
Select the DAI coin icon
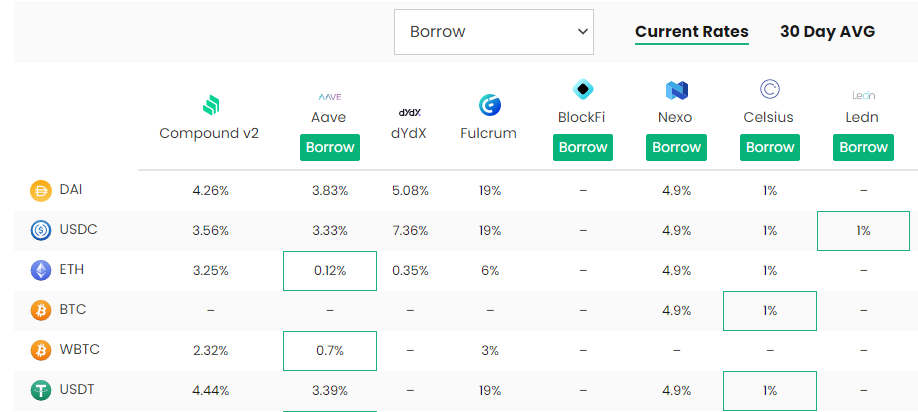click(x=41, y=191)
